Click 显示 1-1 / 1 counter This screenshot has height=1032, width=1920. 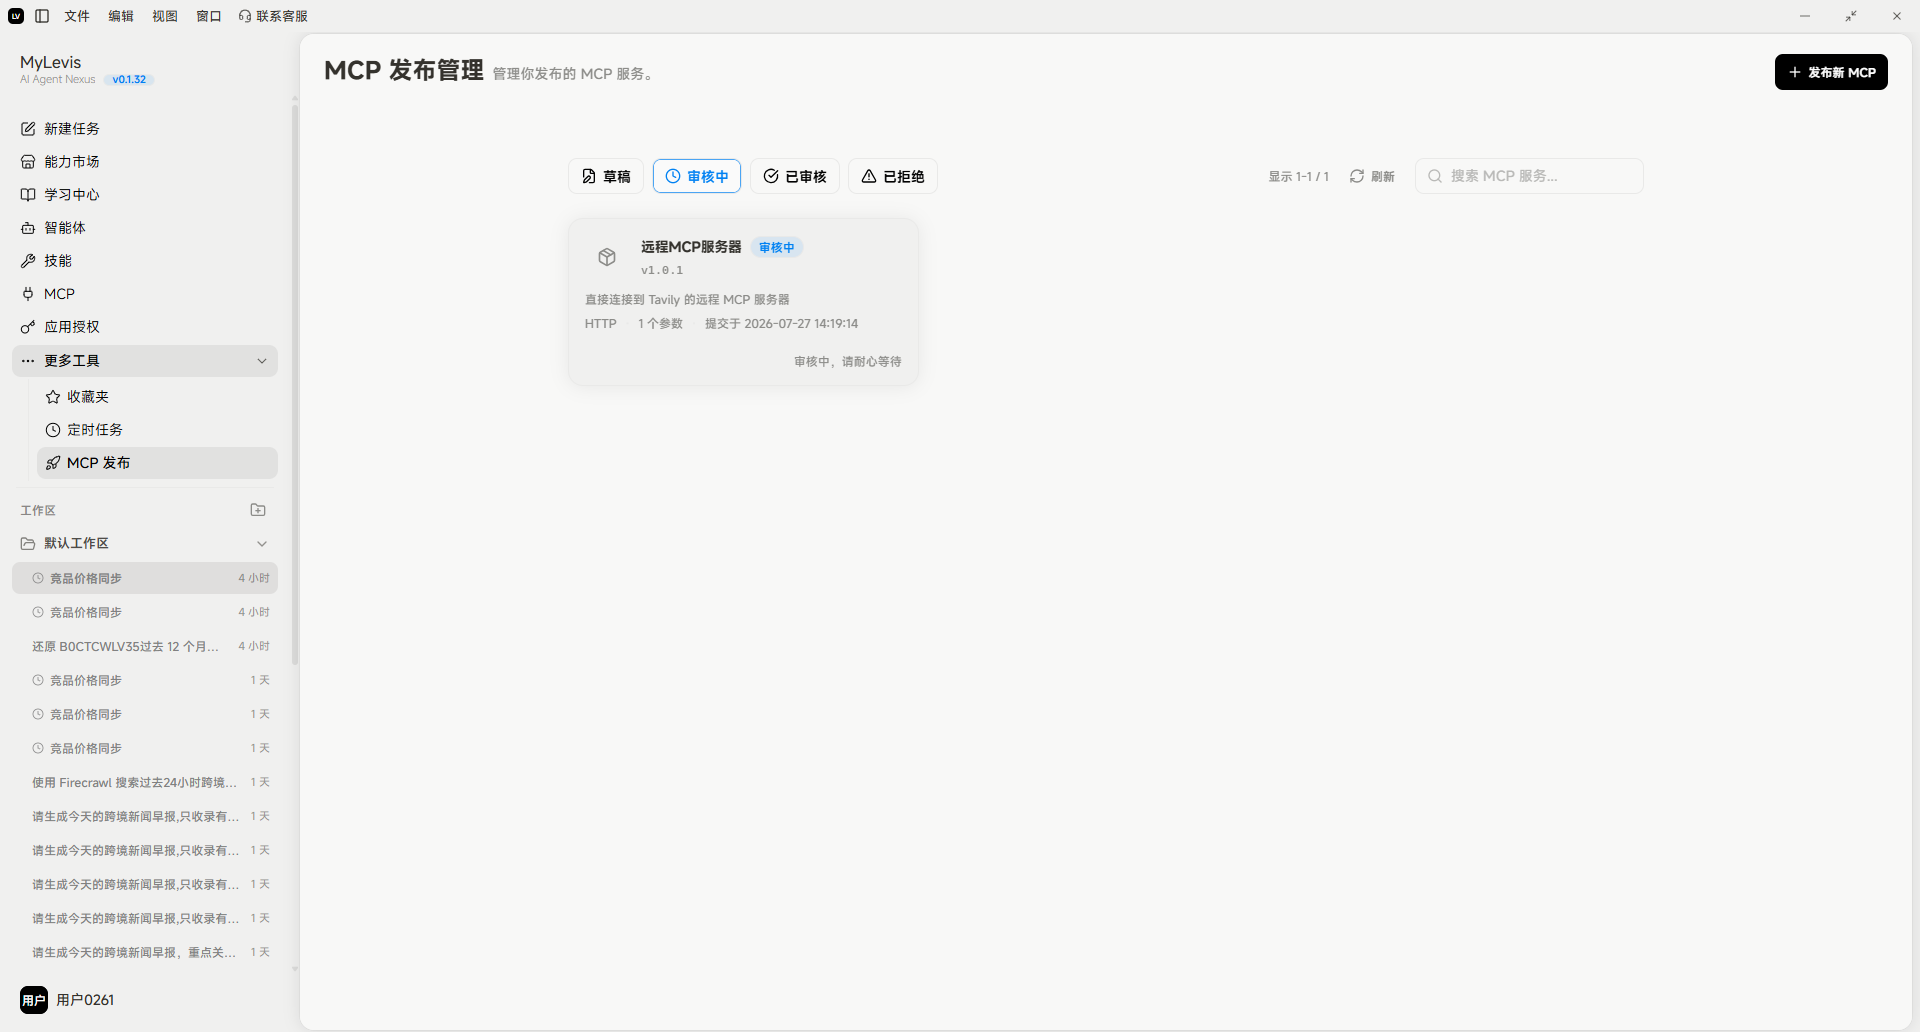(x=1299, y=176)
